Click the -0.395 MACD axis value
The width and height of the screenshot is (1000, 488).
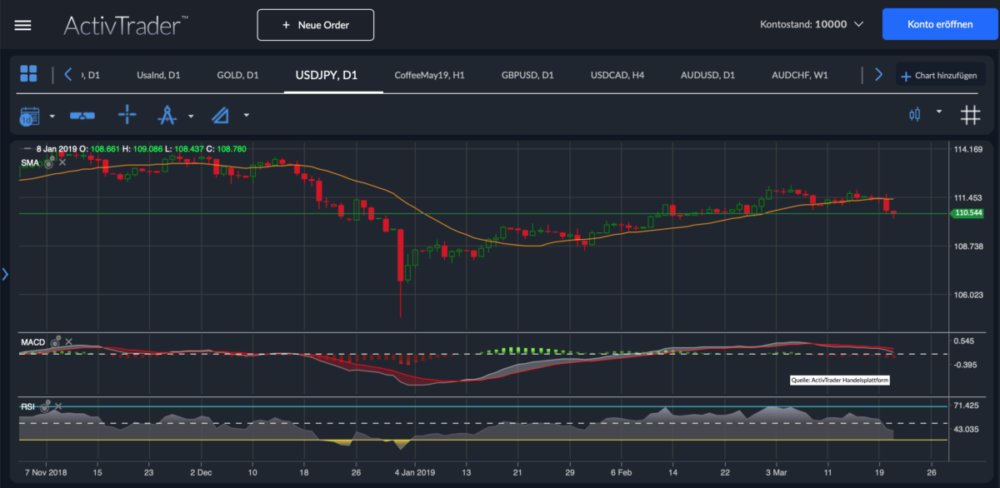[x=964, y=365]
